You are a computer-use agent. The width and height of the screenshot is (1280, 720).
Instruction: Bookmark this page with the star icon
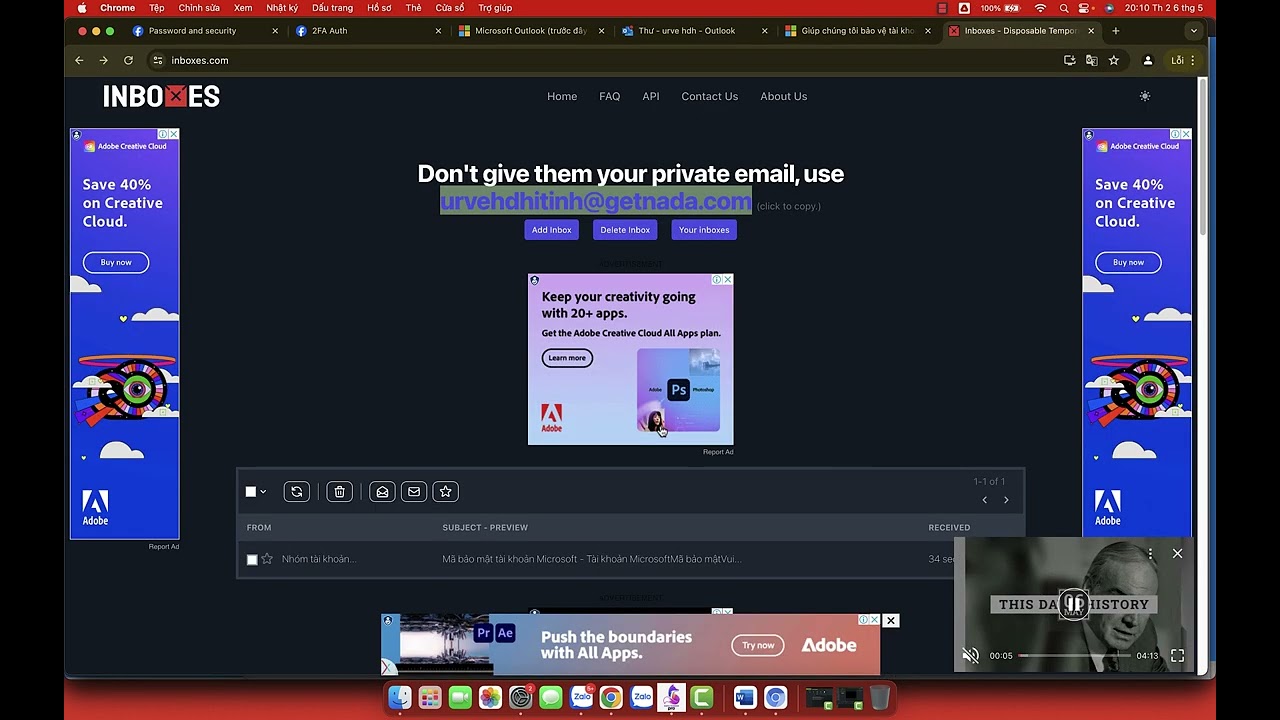[x=1113, y=60]
